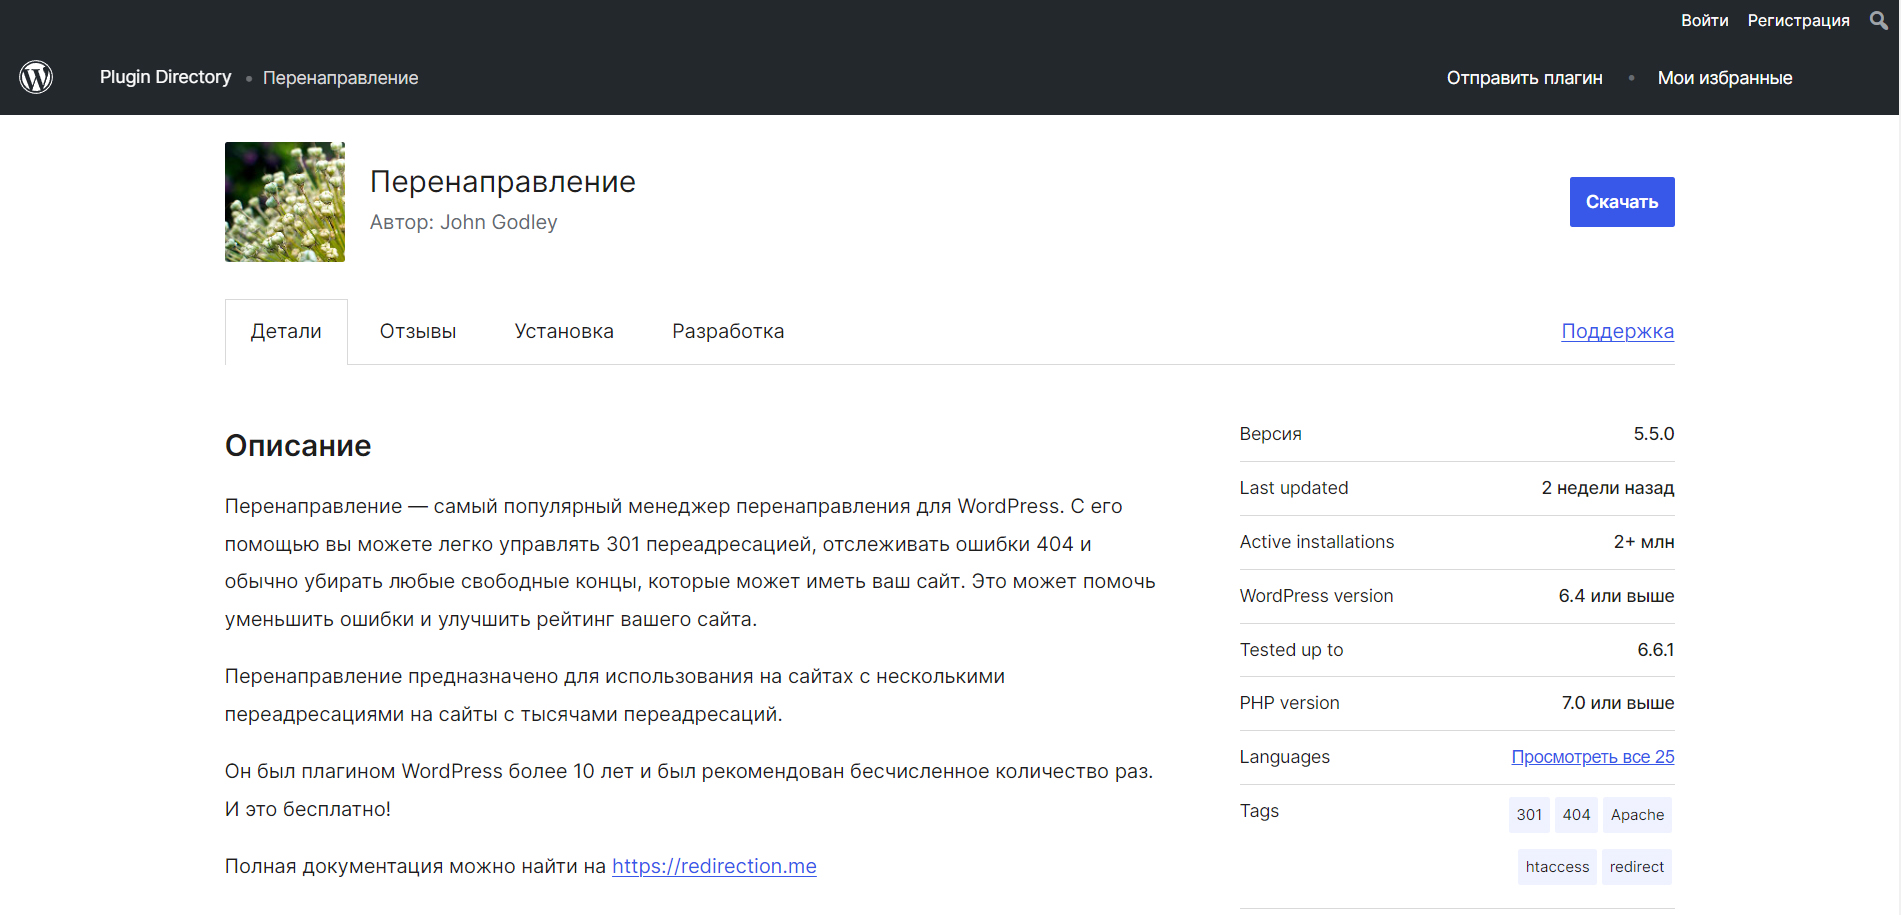The width and height of the screenshot is (1901, 915).
Task: Open Отправить плагин in header
Action: 1524,78
